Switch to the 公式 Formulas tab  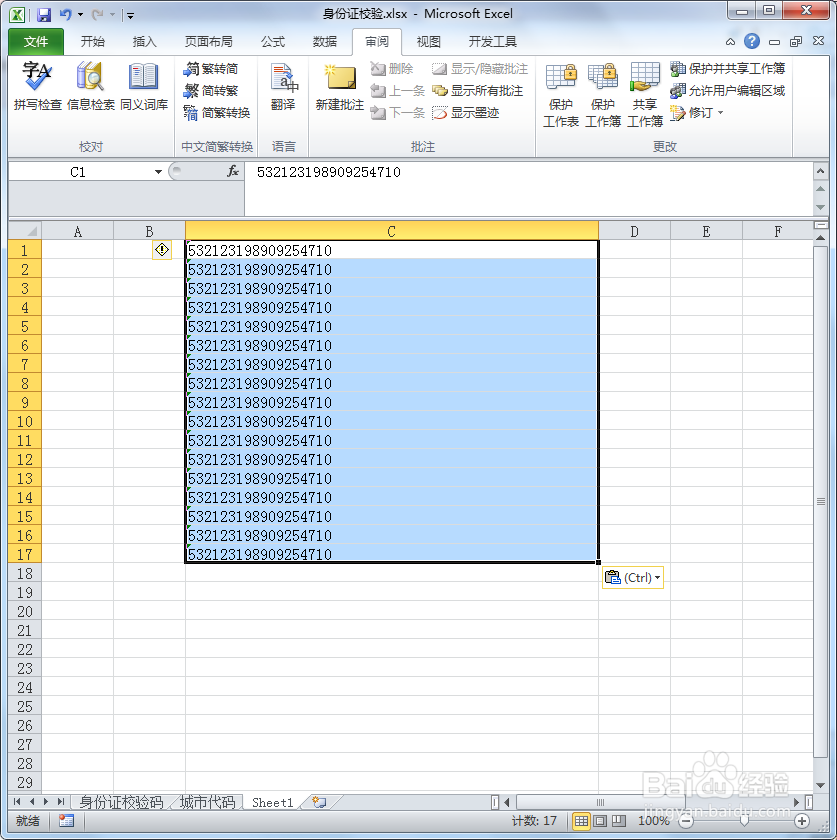point(273,41)
